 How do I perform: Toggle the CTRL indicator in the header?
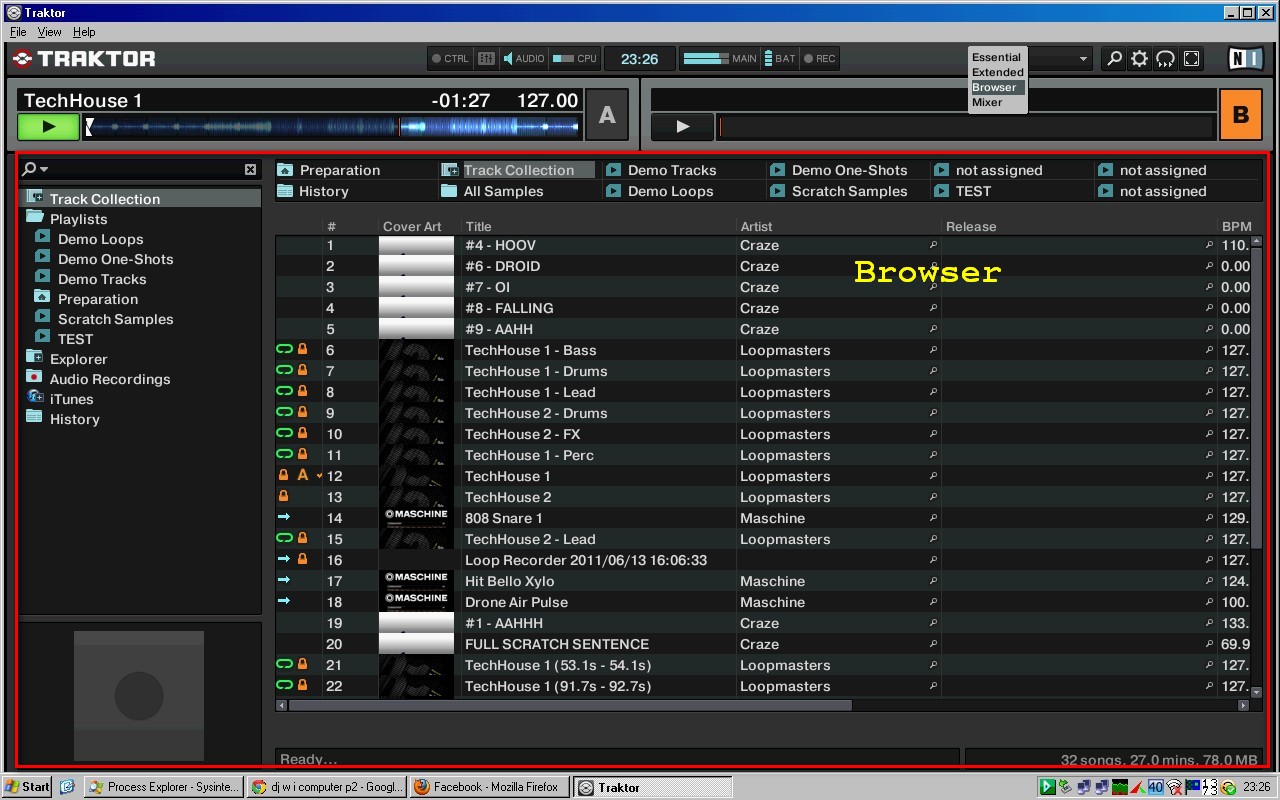[450, 59]
